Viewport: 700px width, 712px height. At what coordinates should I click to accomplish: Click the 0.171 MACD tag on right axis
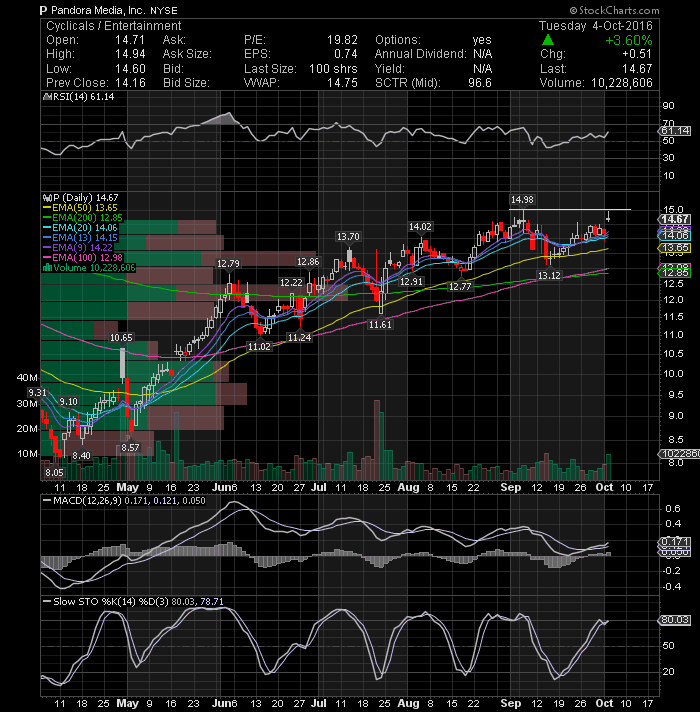(675, 542)
